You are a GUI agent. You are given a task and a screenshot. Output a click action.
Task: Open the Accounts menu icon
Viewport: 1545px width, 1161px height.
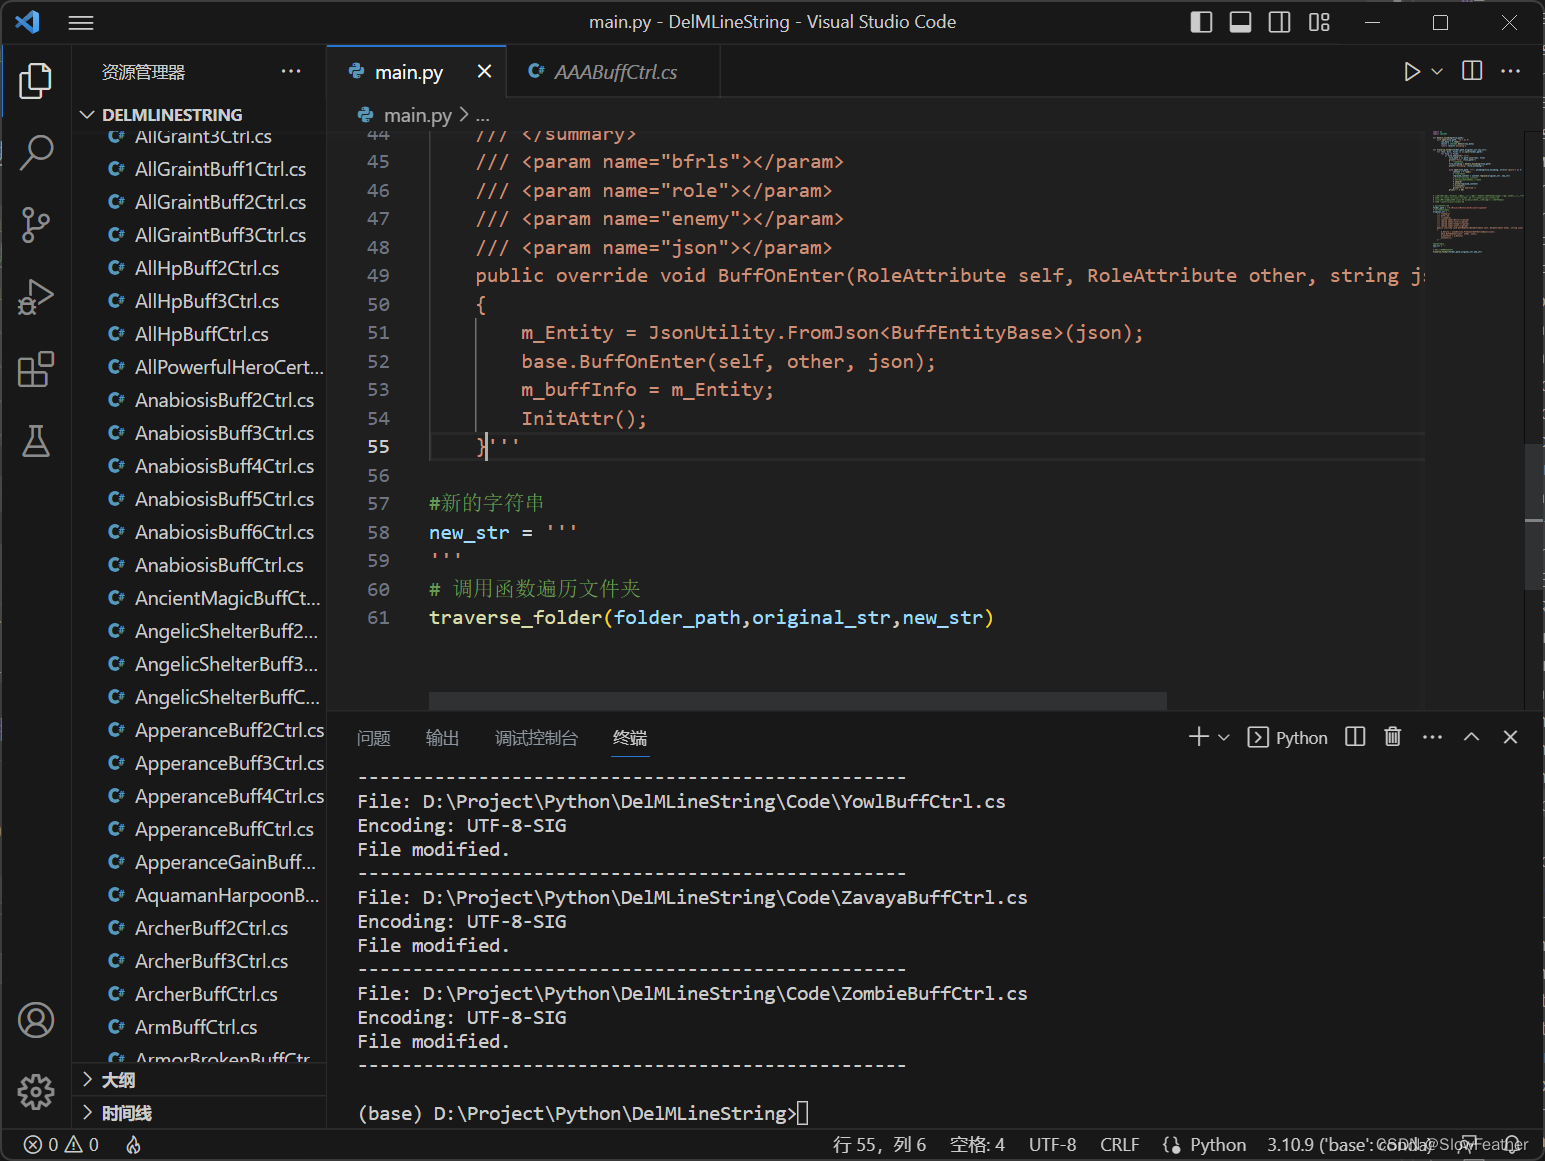pyautogui.click(x=36, y=1020)
